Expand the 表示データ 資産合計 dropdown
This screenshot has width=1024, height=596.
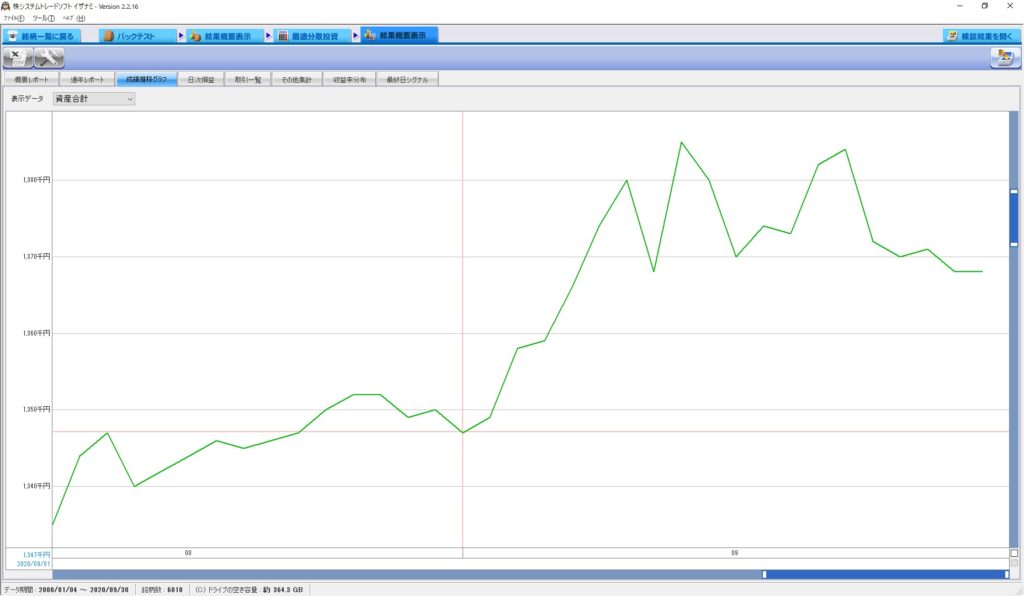click(93, 99)
